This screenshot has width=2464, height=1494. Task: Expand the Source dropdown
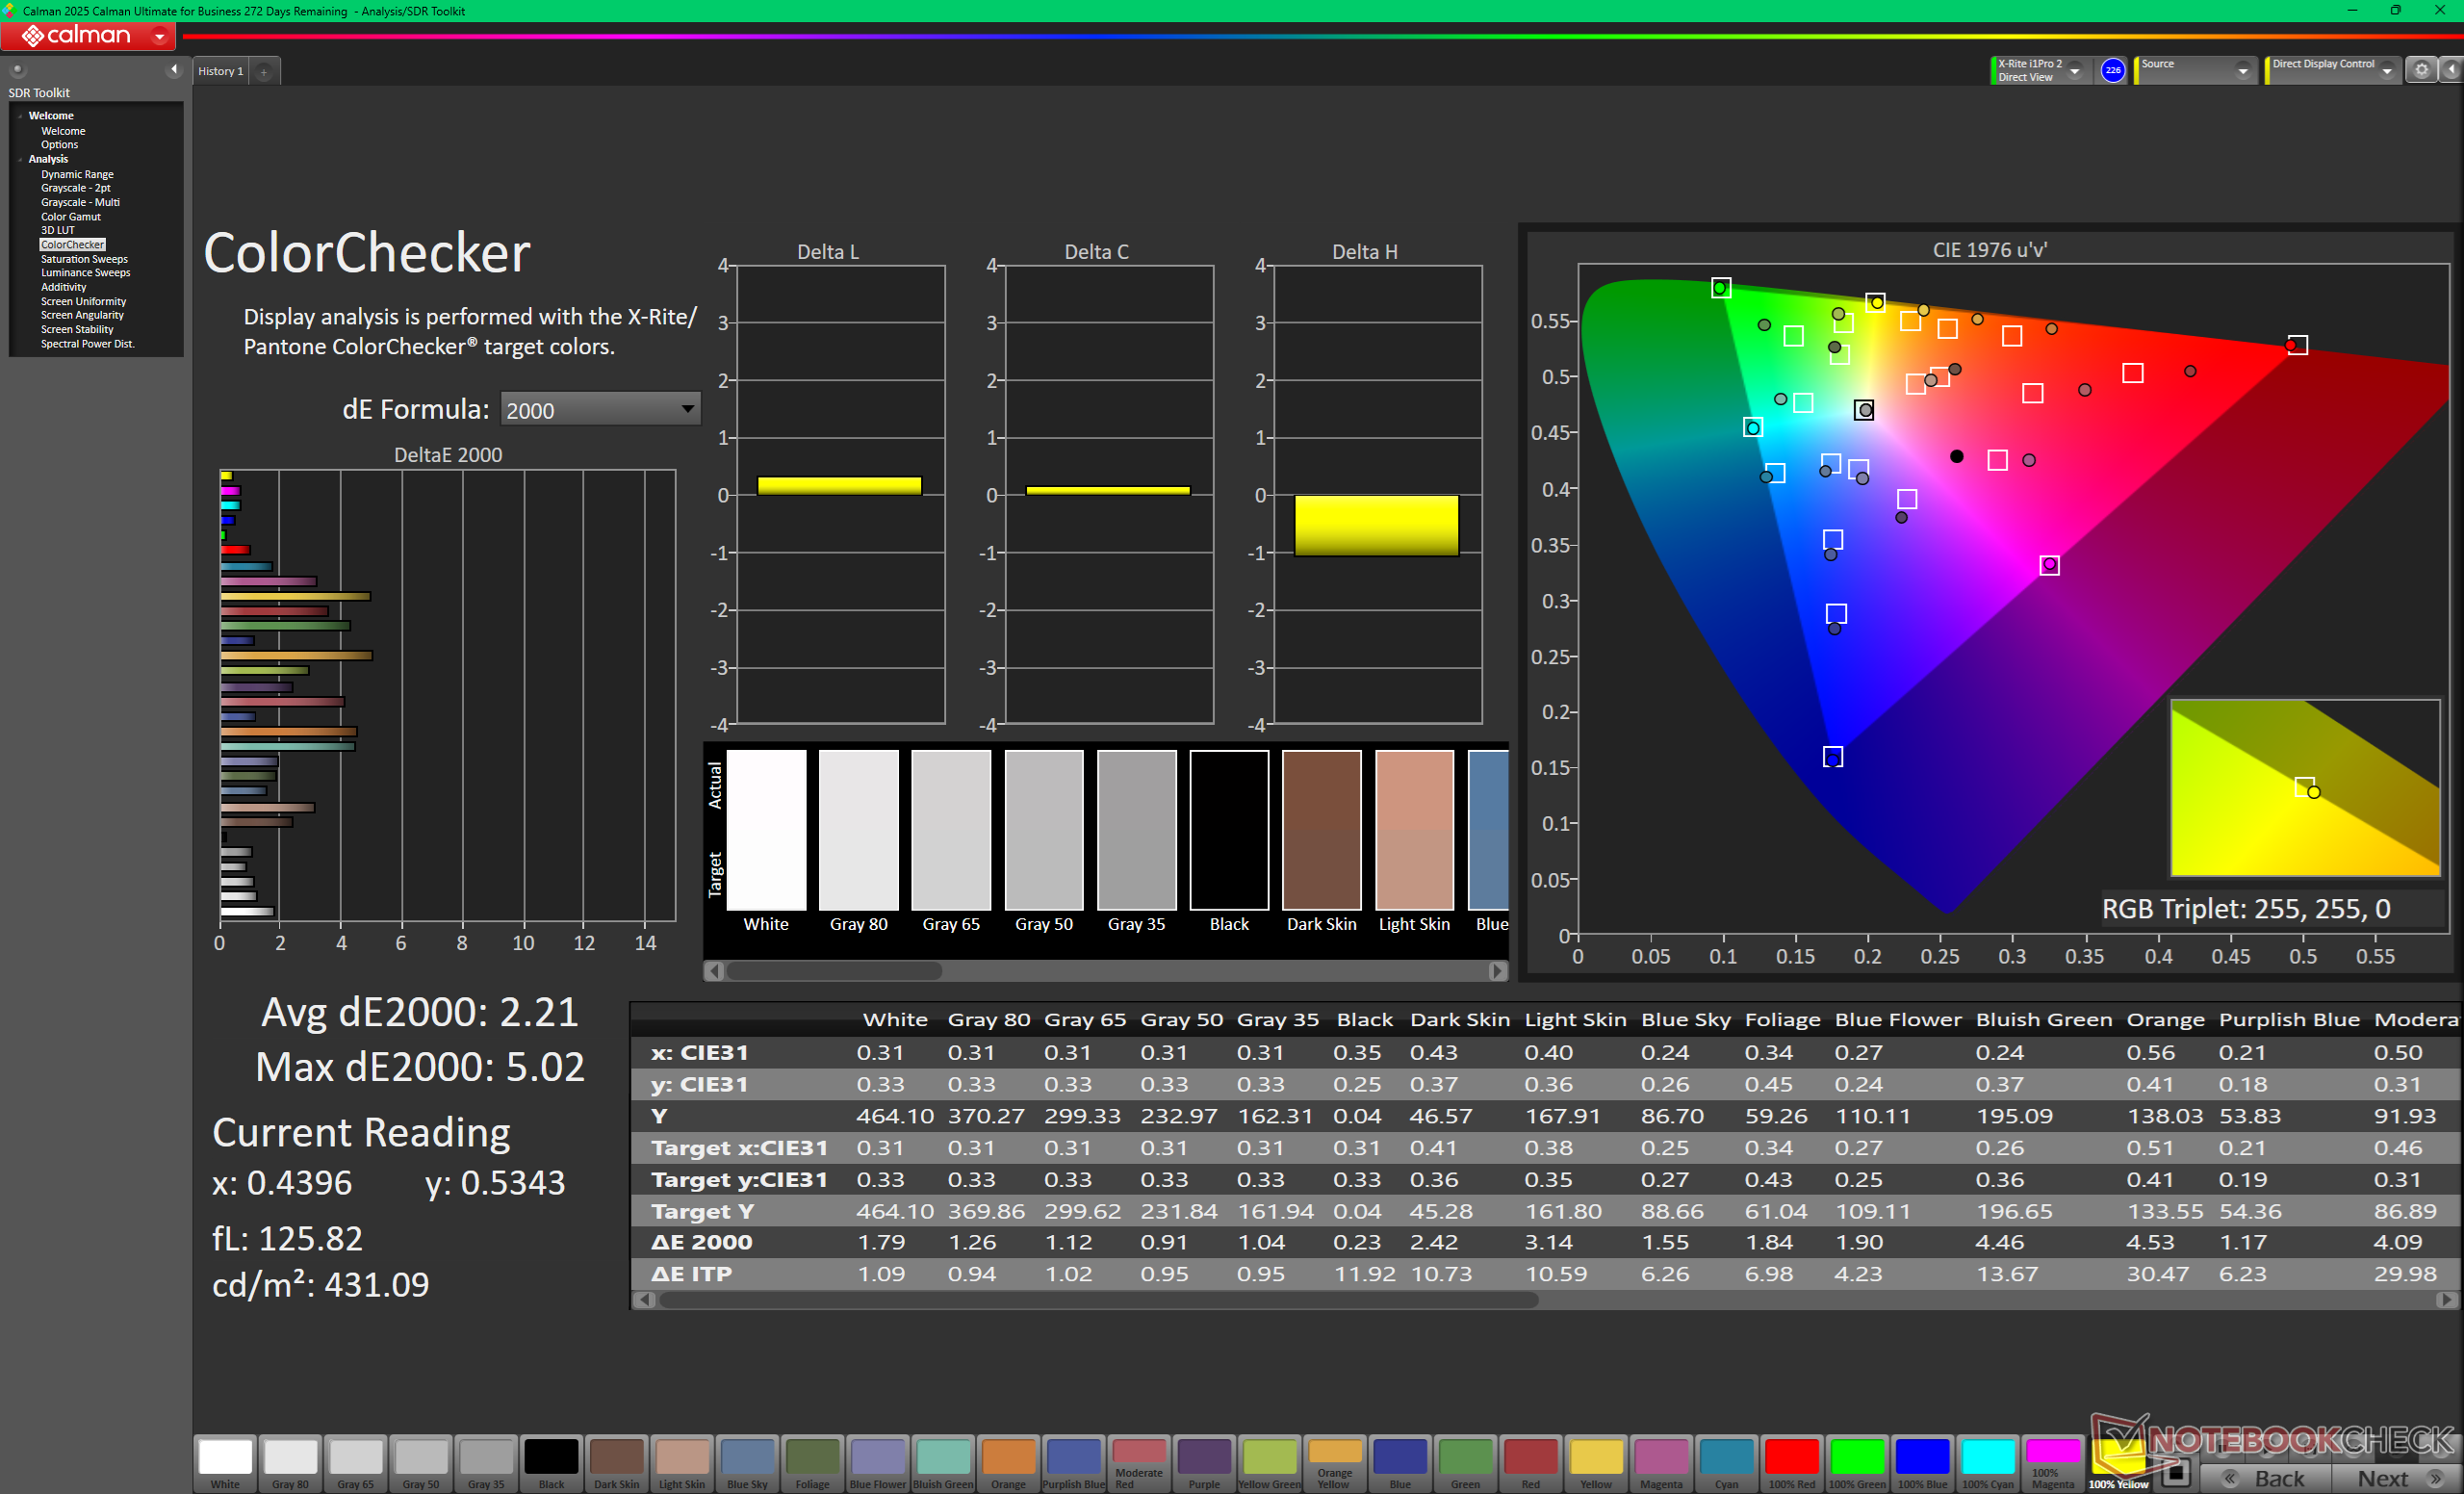[x=2242, y=71]
